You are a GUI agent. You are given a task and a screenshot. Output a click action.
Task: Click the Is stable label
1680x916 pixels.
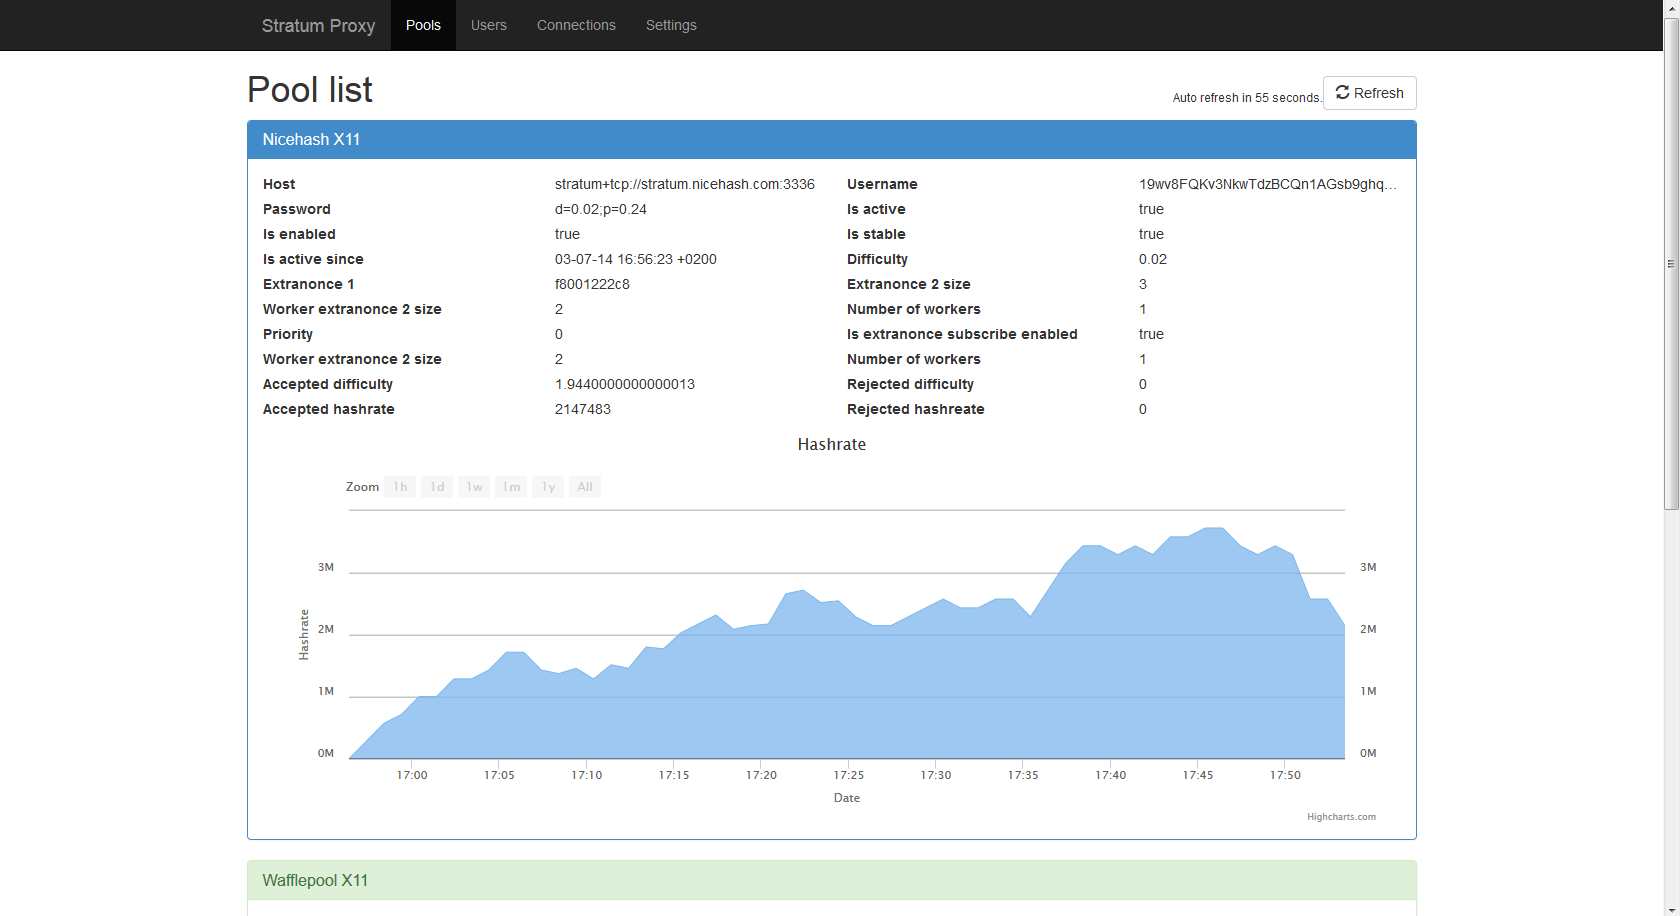[x=876, y=234]
